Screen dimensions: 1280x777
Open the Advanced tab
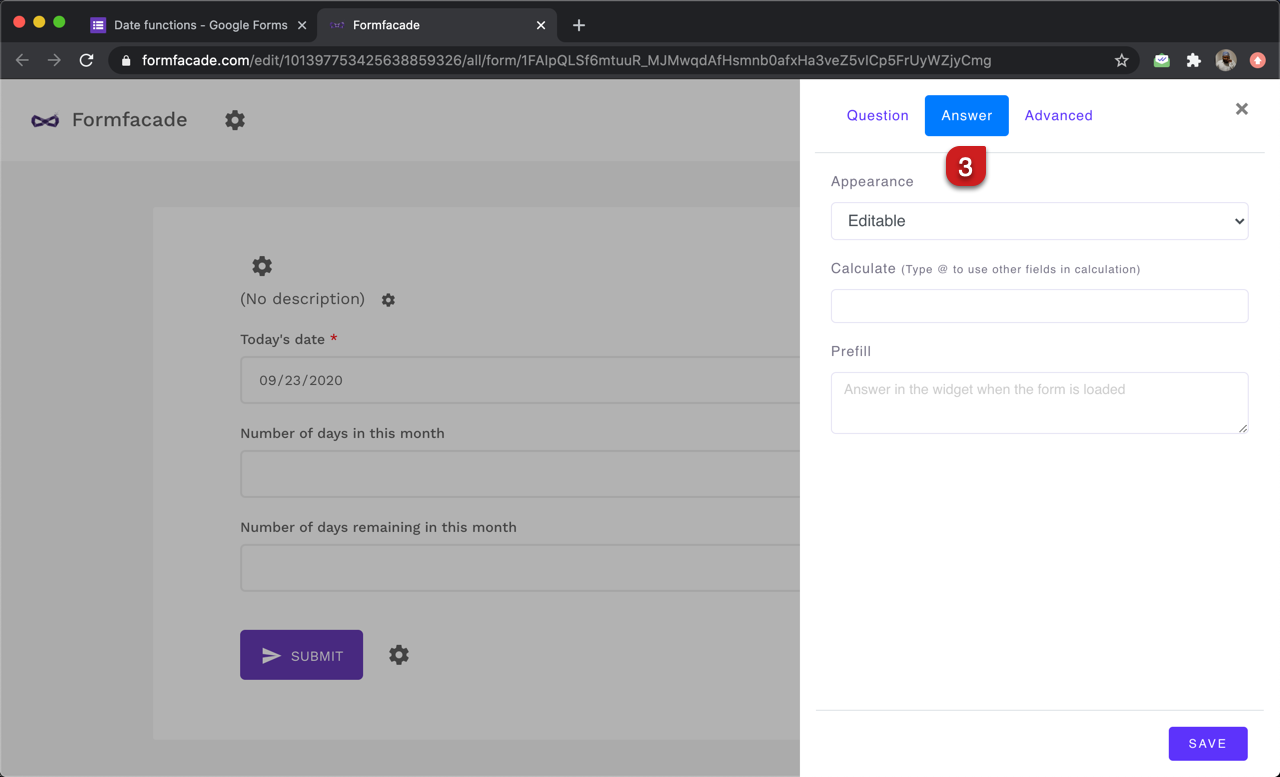(1058, 116)
